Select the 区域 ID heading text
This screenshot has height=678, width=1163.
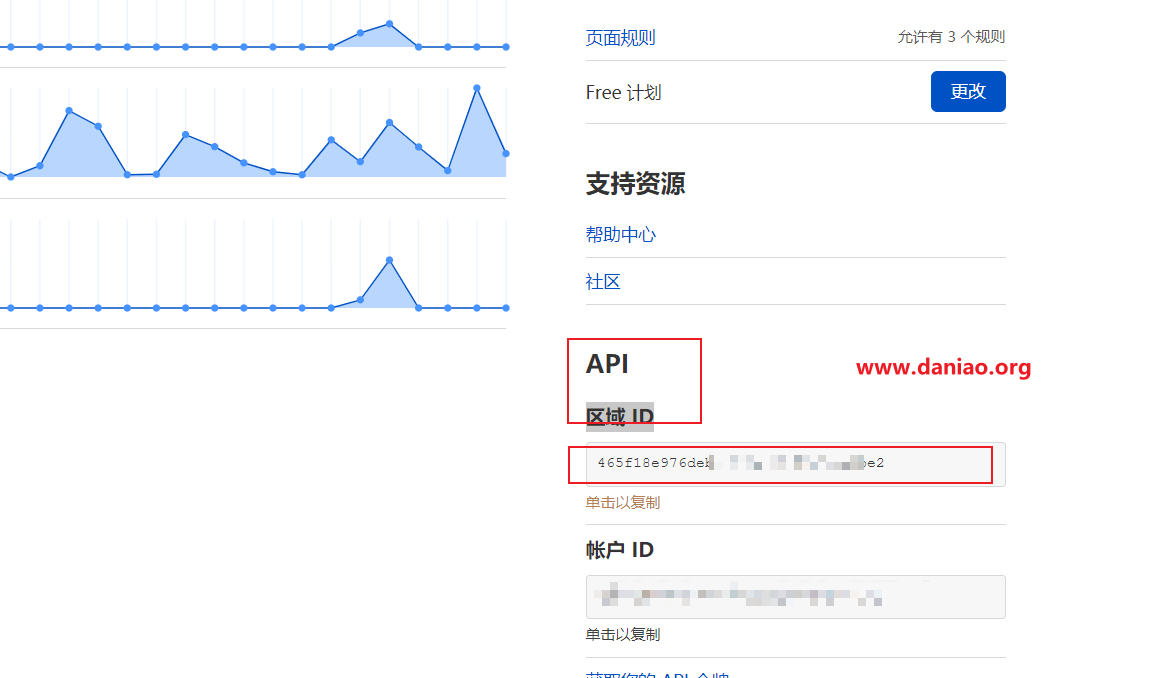(x=619, y=417)
